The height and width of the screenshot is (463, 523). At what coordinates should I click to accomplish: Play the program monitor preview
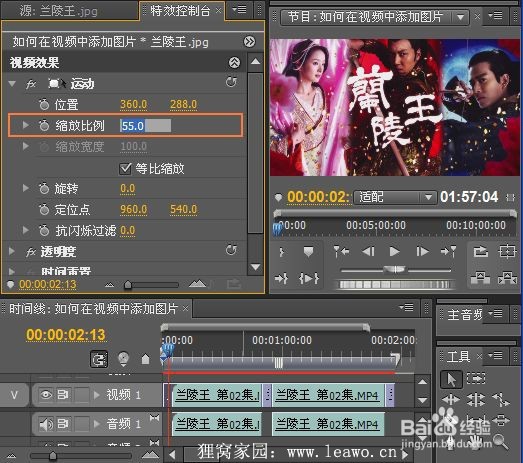pyautogui.click(x=394, y=252)
